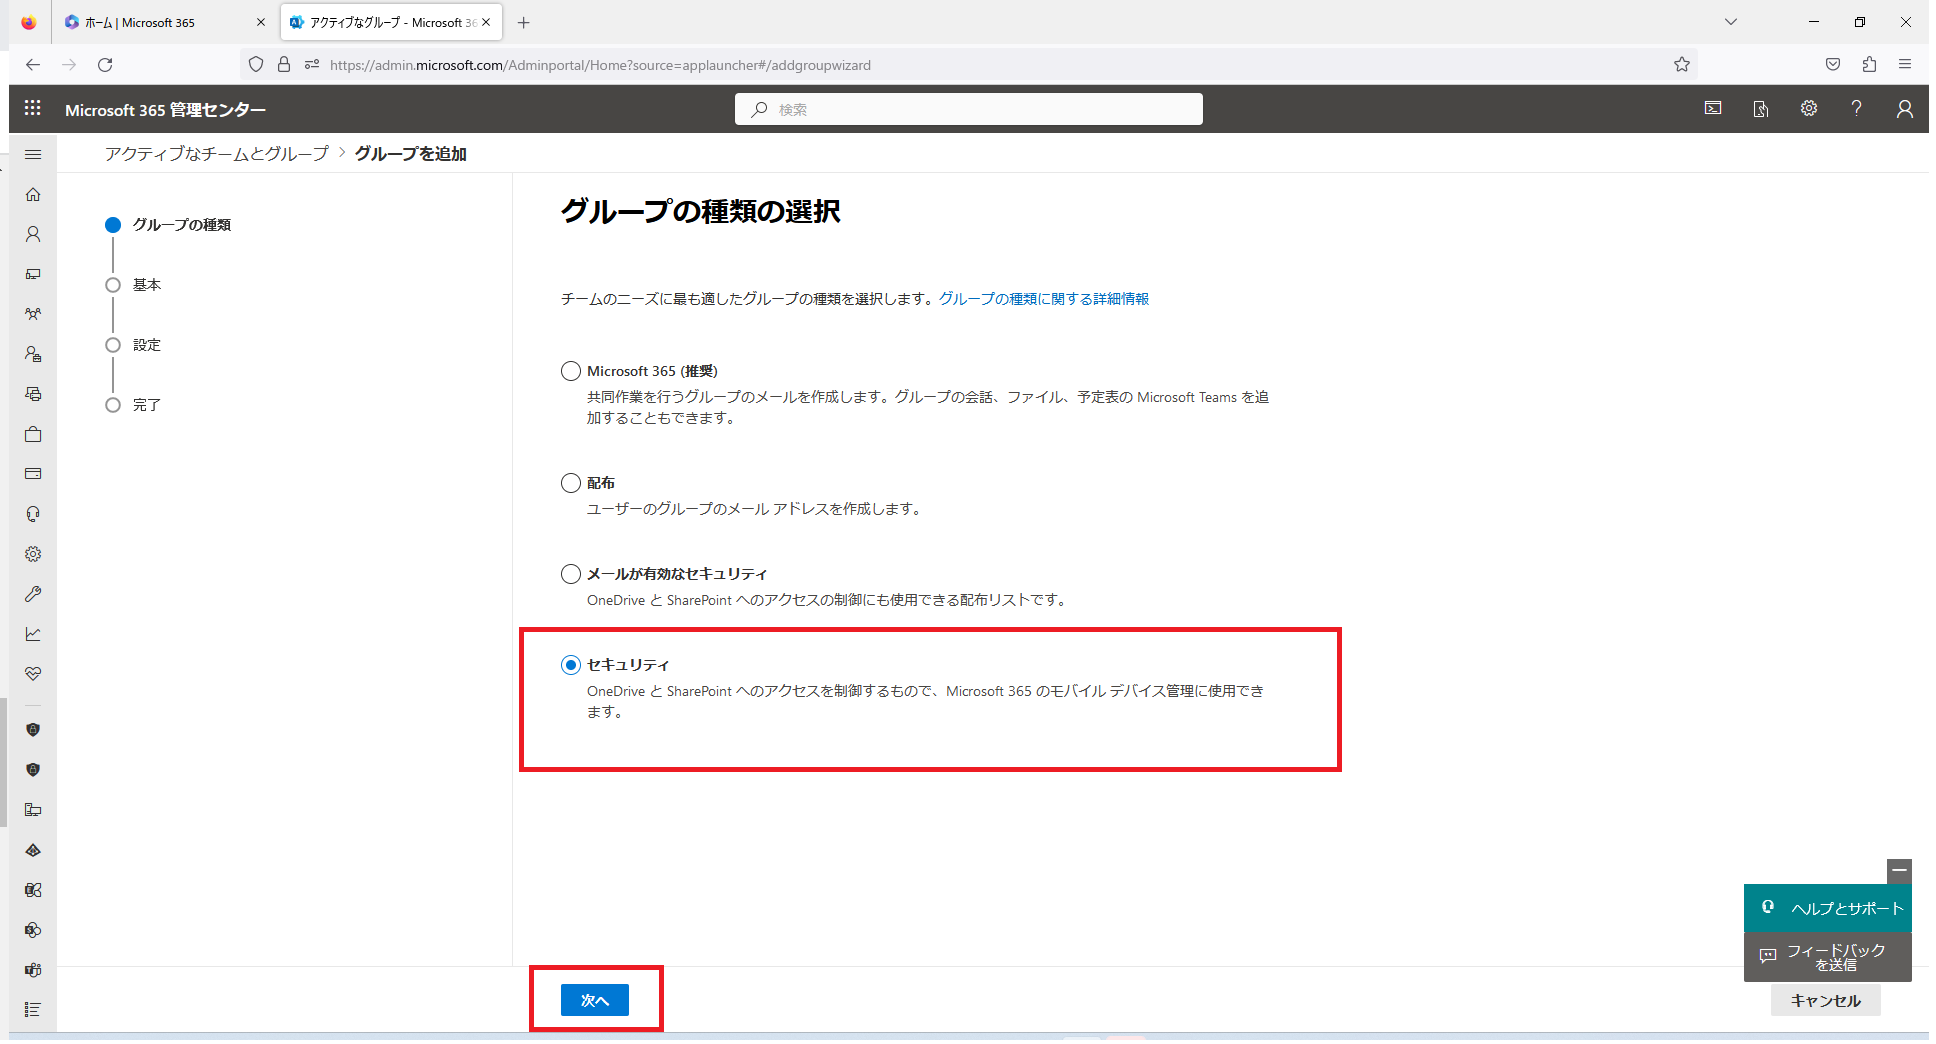This screenshot has height=1044, width=1936.
Task: Select メールが有効なセキュリティ radio button
Action: [x=571, y=574]
